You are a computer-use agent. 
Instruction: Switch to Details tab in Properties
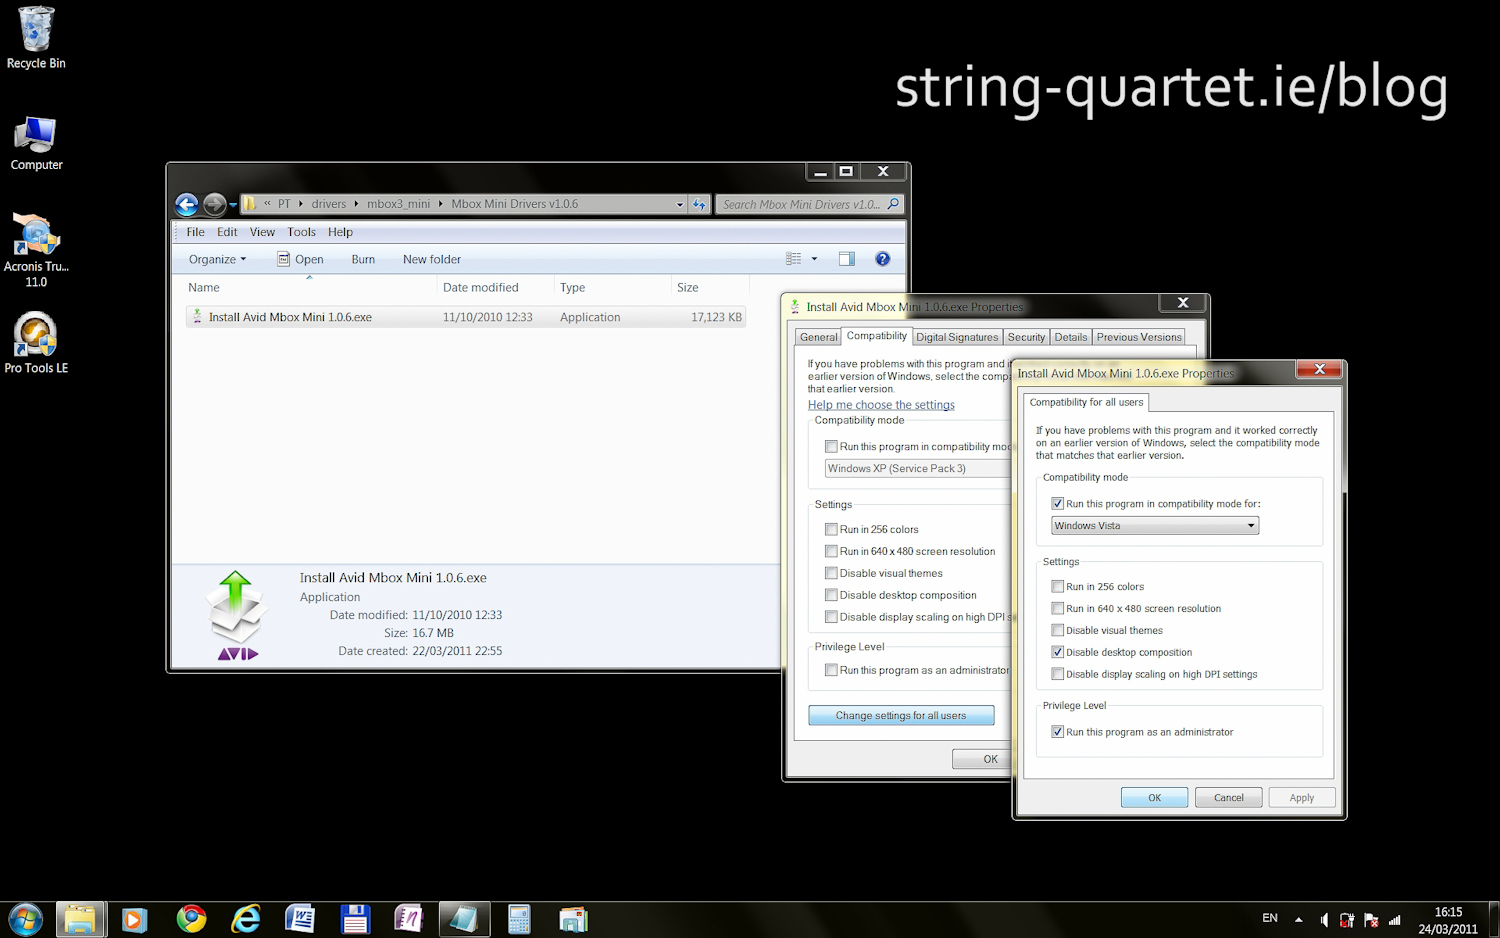1070,337
